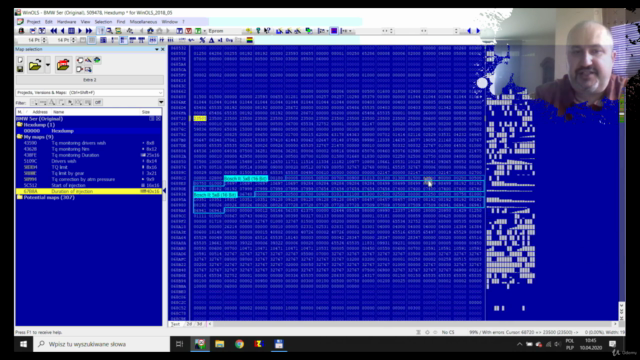
Task: Select the Tq monitoring drivers wish map
Action: [89, 143]
